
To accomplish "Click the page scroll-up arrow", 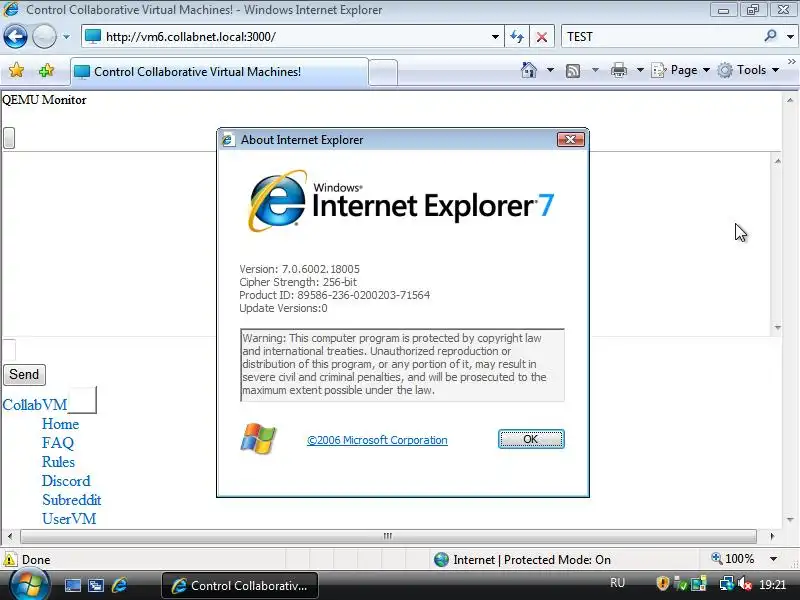I will (790, 101).
